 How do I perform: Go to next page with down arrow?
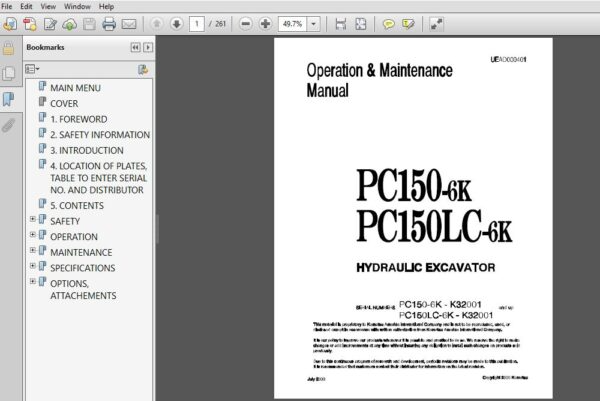[x=176, y=24]
